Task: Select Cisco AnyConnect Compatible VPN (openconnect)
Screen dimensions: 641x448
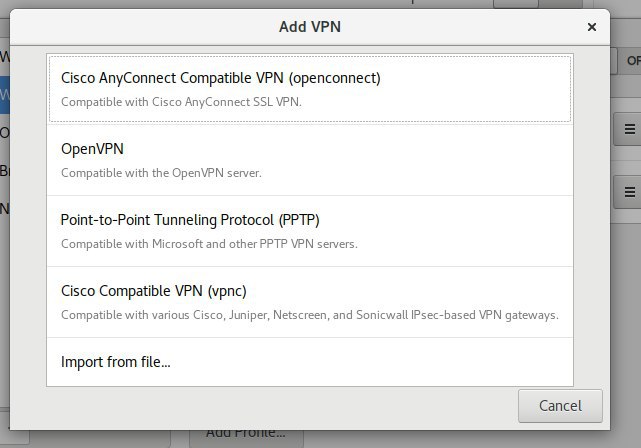Action: click(310, 89)
